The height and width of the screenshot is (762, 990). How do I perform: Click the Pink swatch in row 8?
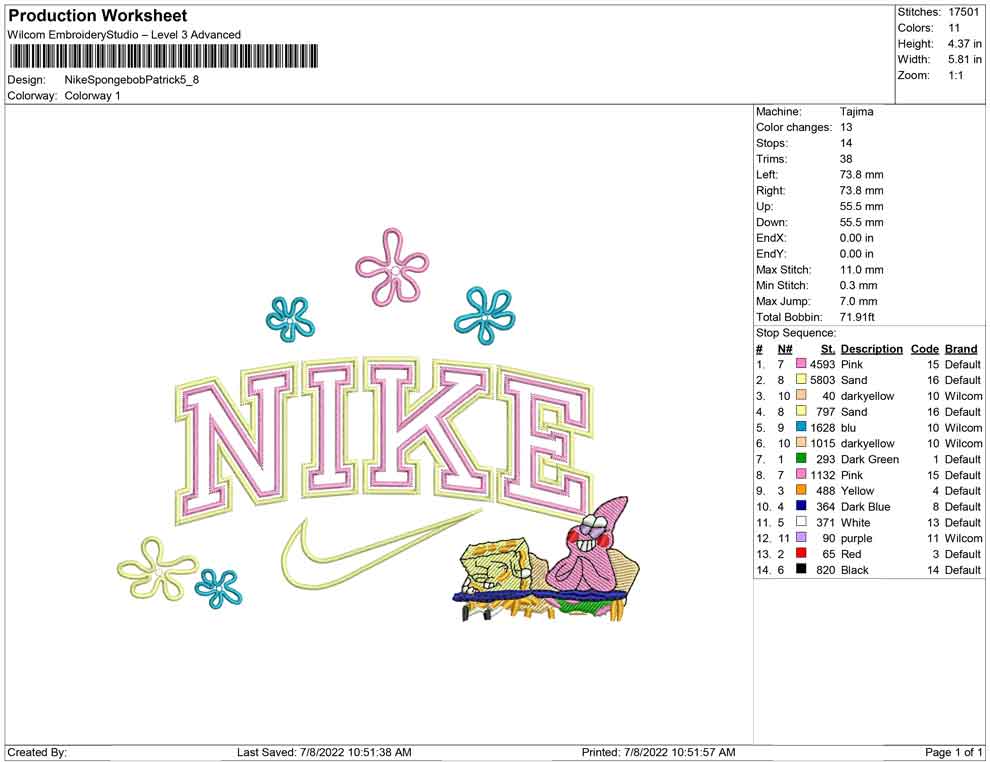[x=801, y=475]
